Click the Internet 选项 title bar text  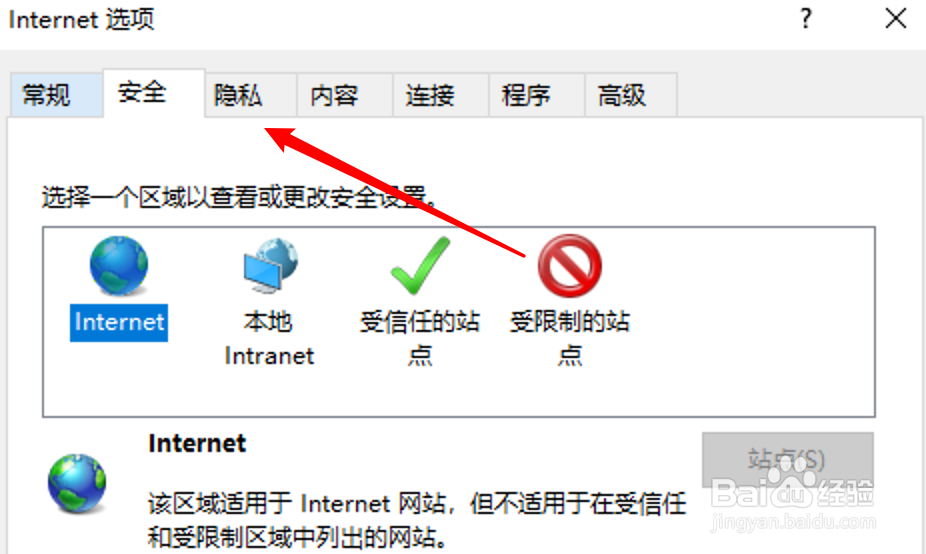(x=81, y=19)
